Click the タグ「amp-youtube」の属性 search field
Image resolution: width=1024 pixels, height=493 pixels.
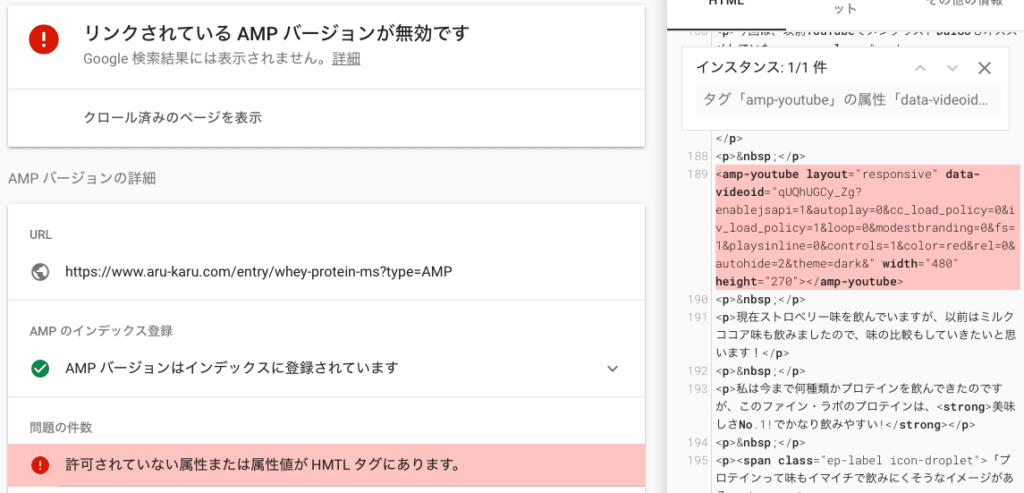coord(848,101)
